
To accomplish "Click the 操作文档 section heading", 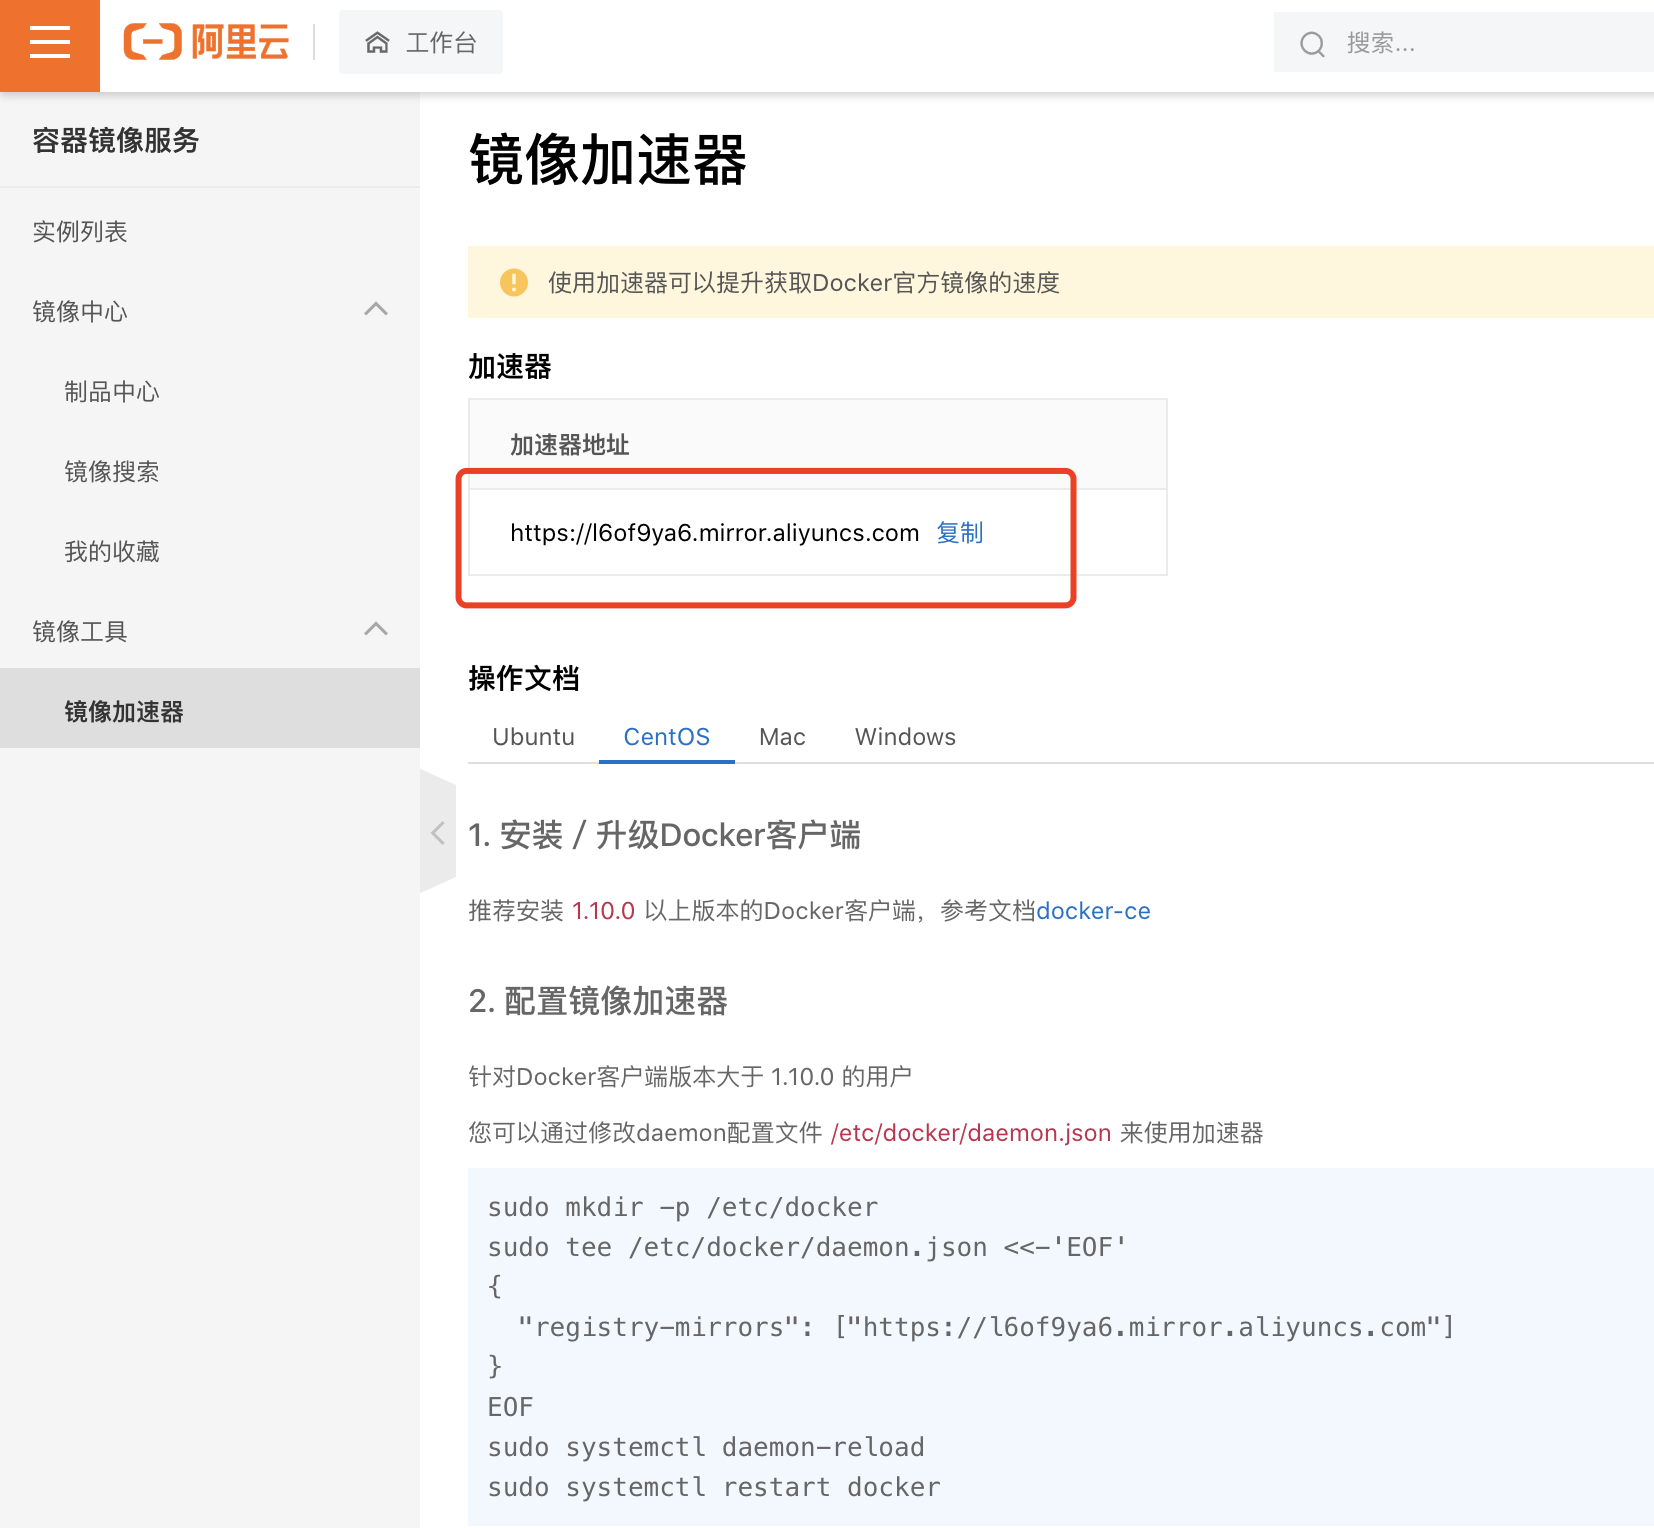I will coord(524,679).
